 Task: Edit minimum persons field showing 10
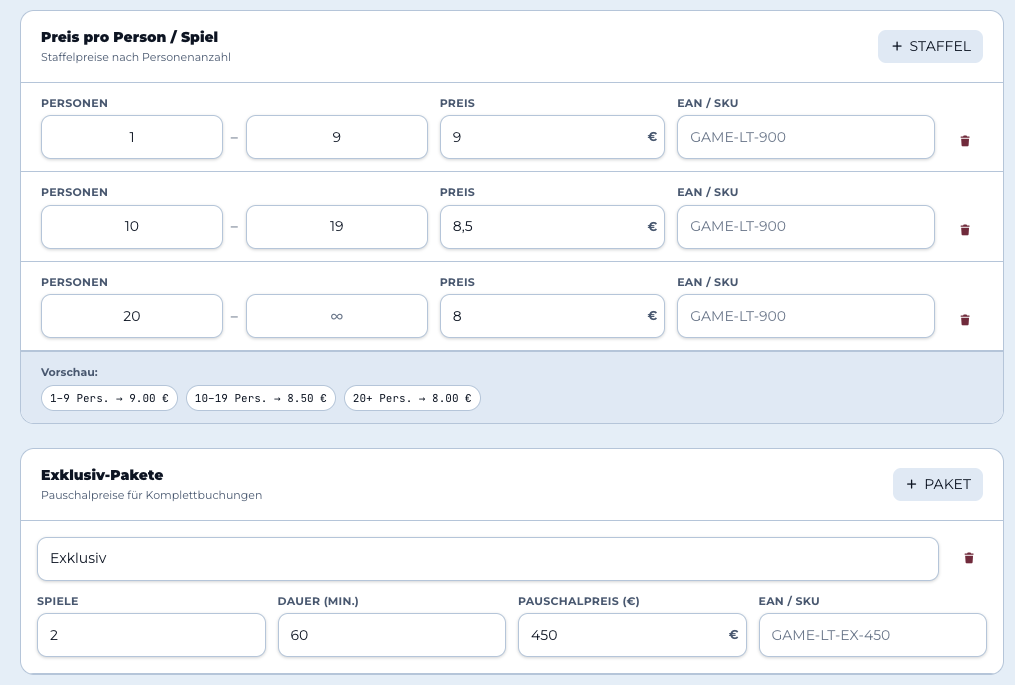132,227
